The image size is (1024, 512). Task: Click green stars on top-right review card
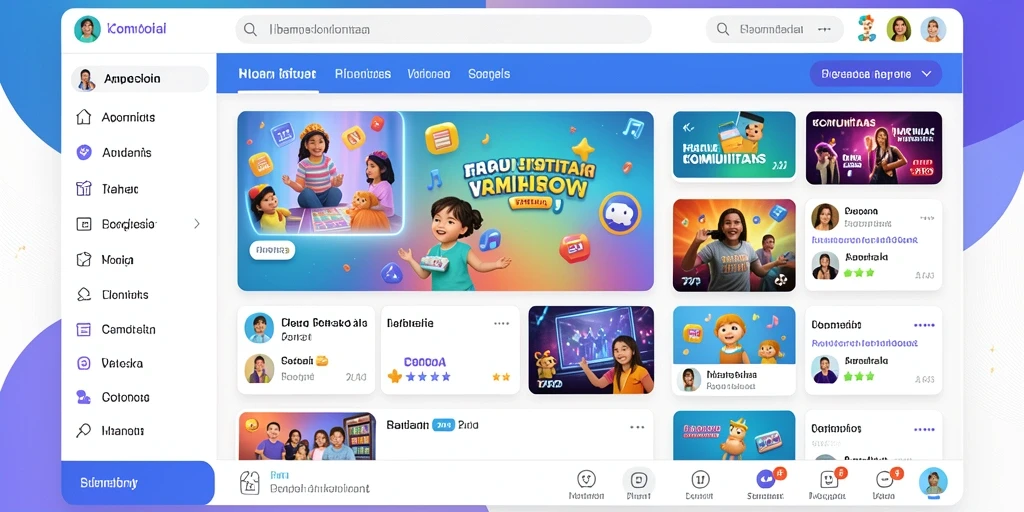(859, 272)
